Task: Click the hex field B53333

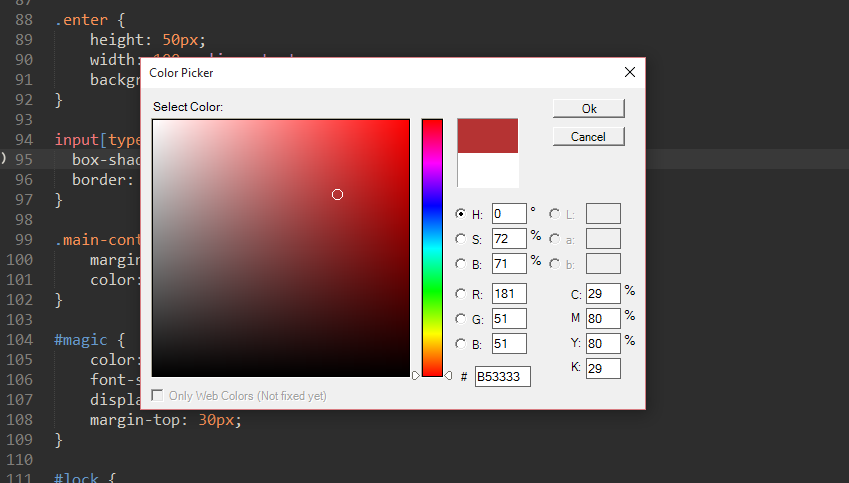Action: pyautogui.click(x=502, y=376)
